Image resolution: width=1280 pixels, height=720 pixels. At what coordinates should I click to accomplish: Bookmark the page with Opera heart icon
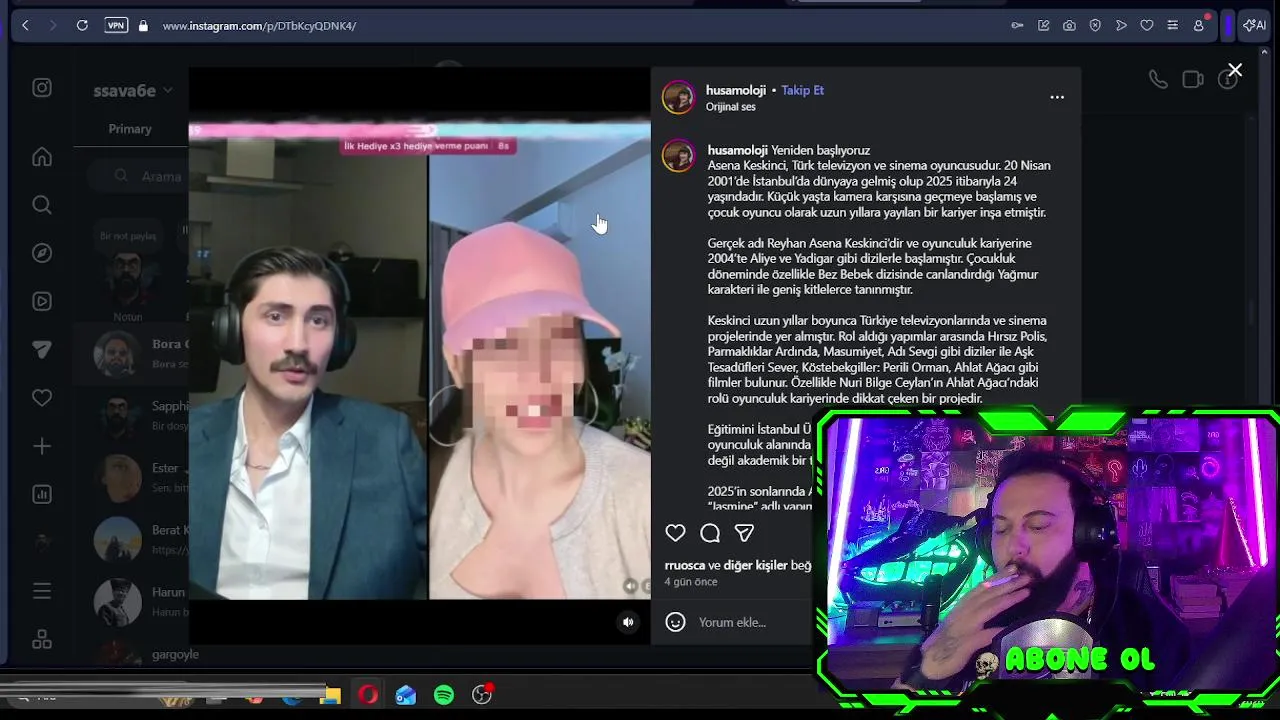point(1147,25)
